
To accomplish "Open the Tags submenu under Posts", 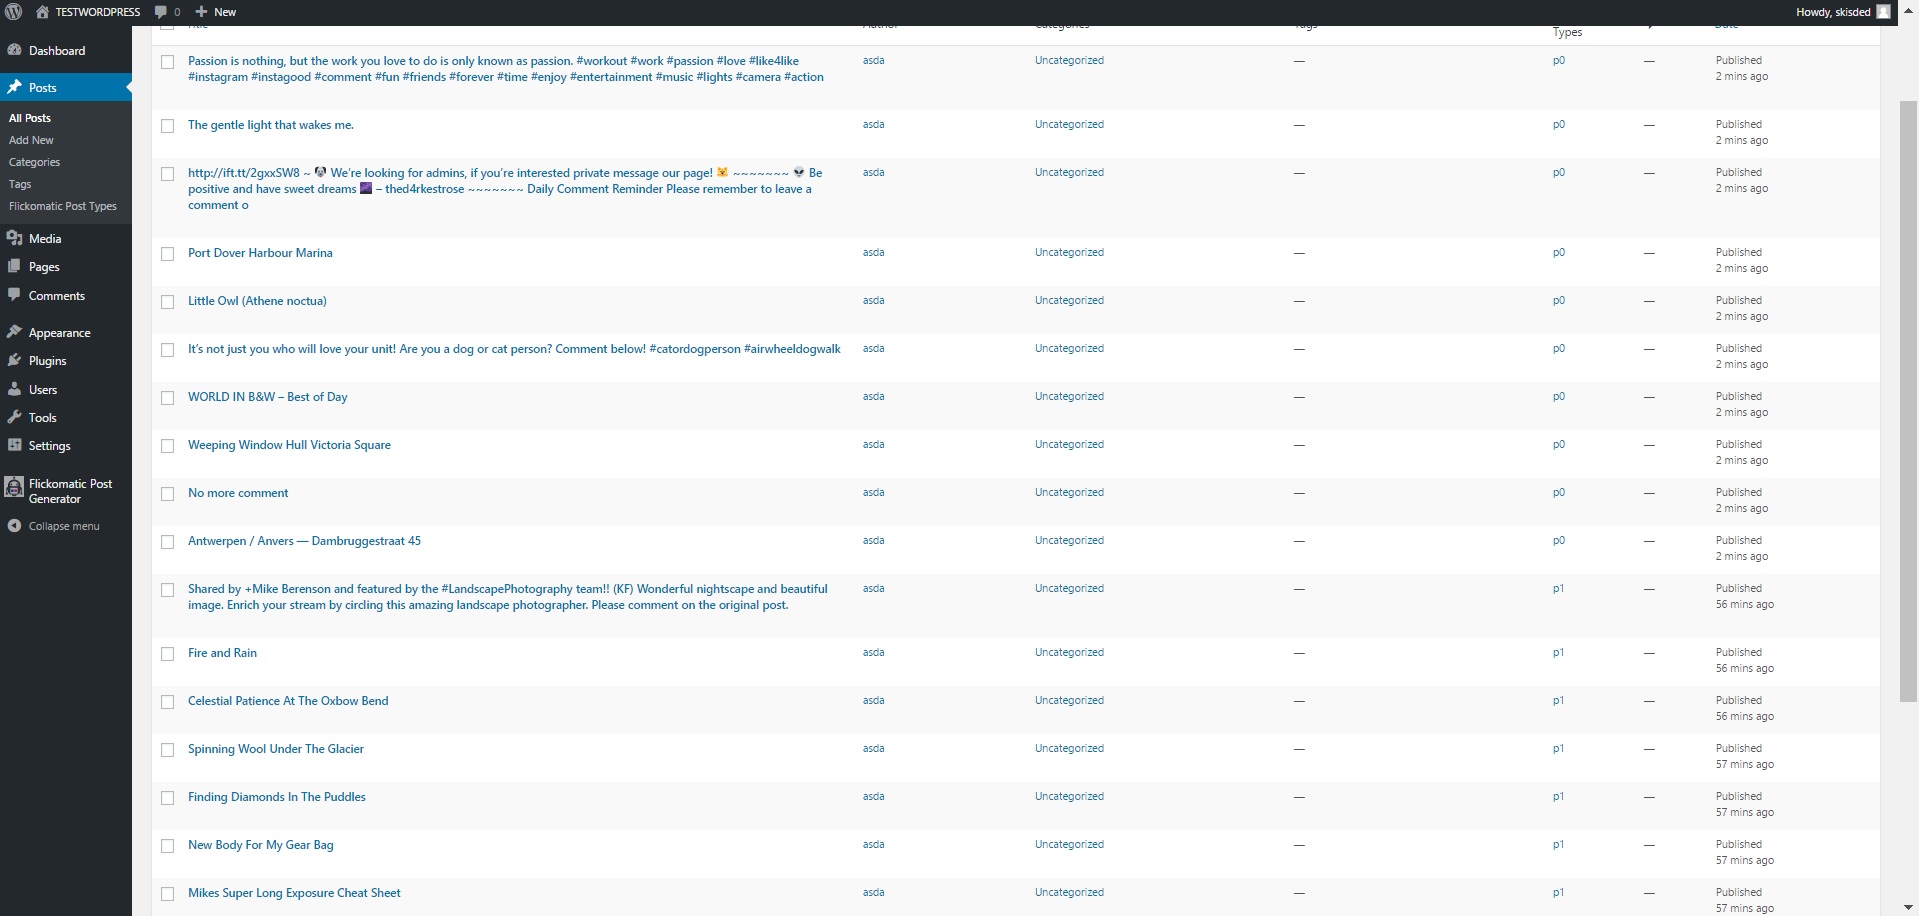I will 20,184.
